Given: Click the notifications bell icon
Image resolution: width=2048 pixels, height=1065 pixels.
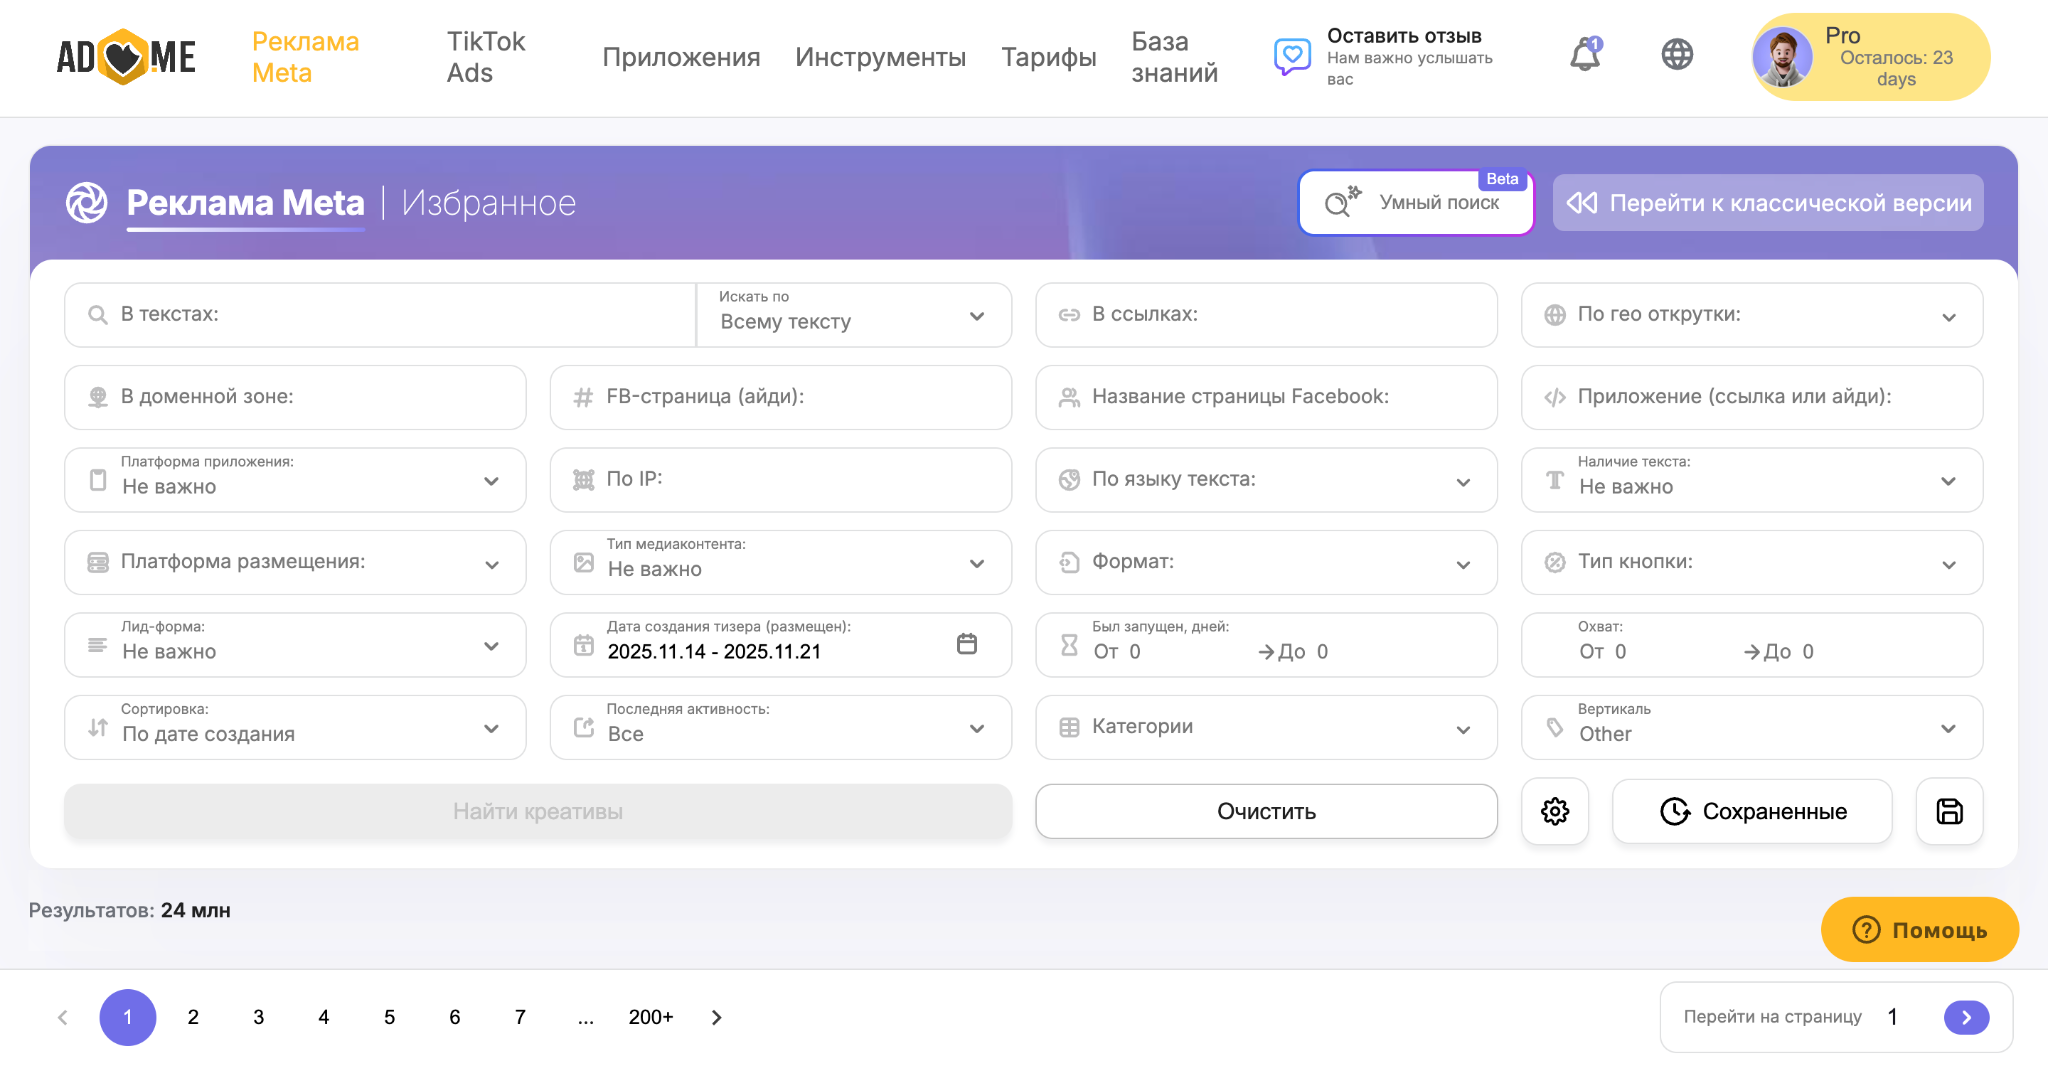Looking at the screenshot, I should 1585,56.
